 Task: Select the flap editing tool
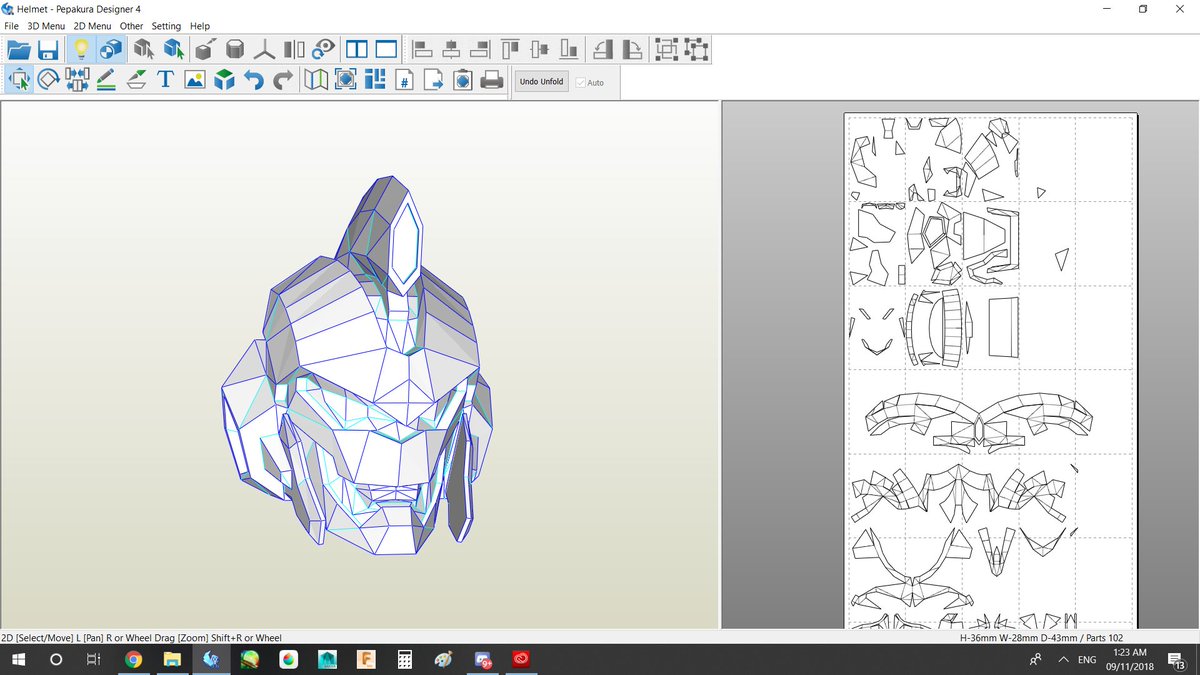click(x=136, y=80)
